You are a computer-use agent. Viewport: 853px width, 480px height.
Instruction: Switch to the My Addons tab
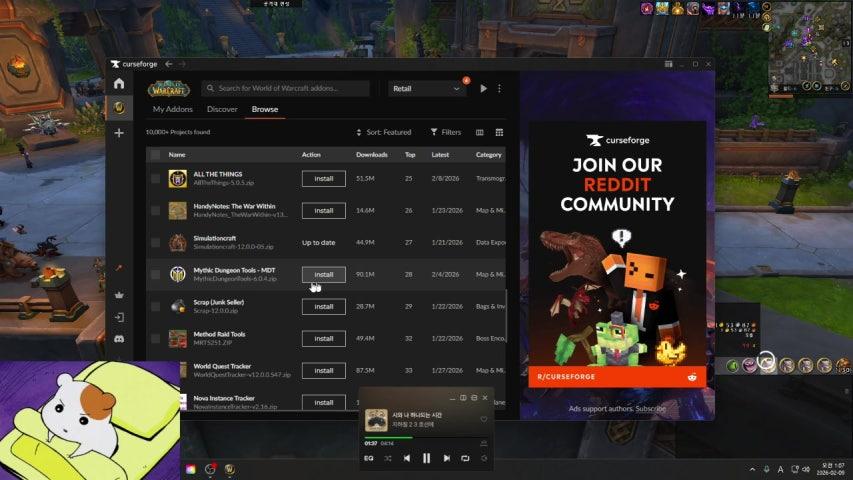(x=172, y=109)
